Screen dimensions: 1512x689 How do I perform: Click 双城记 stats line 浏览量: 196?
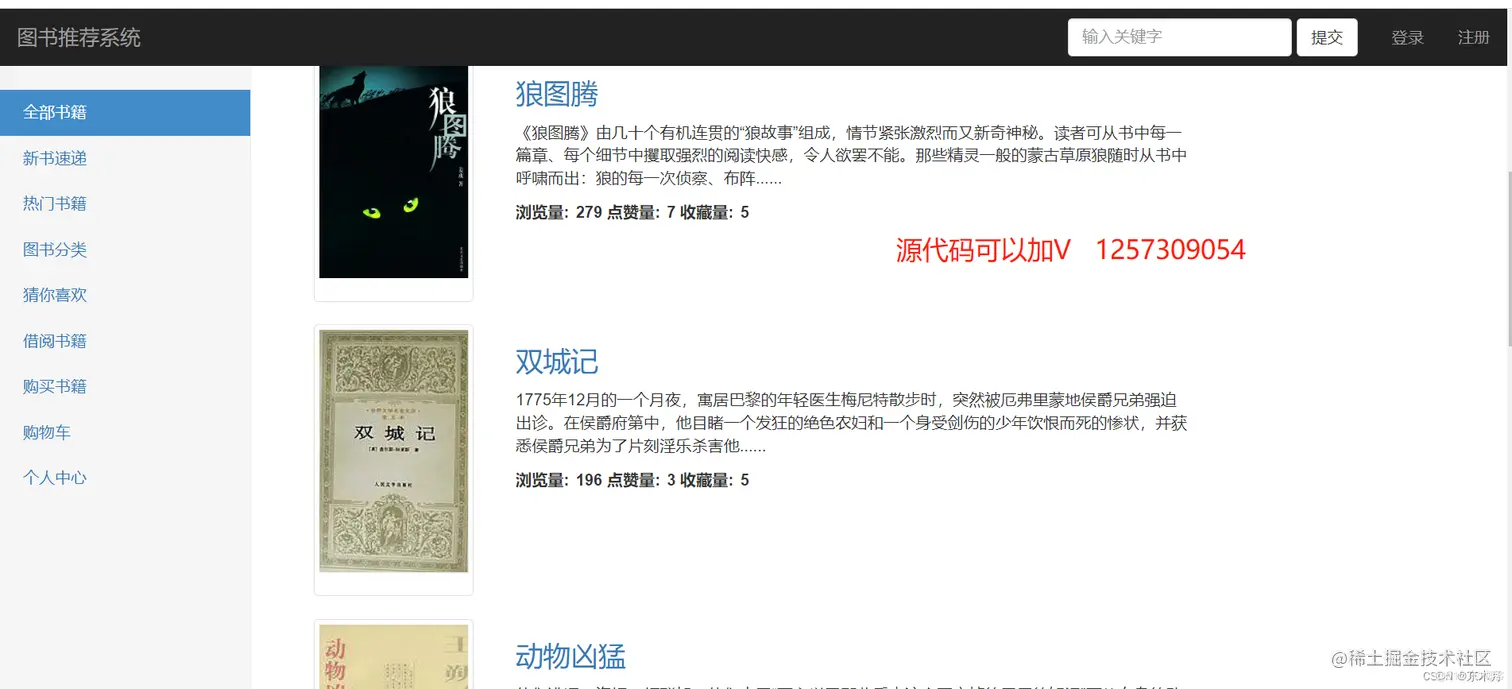pos(632,480)
